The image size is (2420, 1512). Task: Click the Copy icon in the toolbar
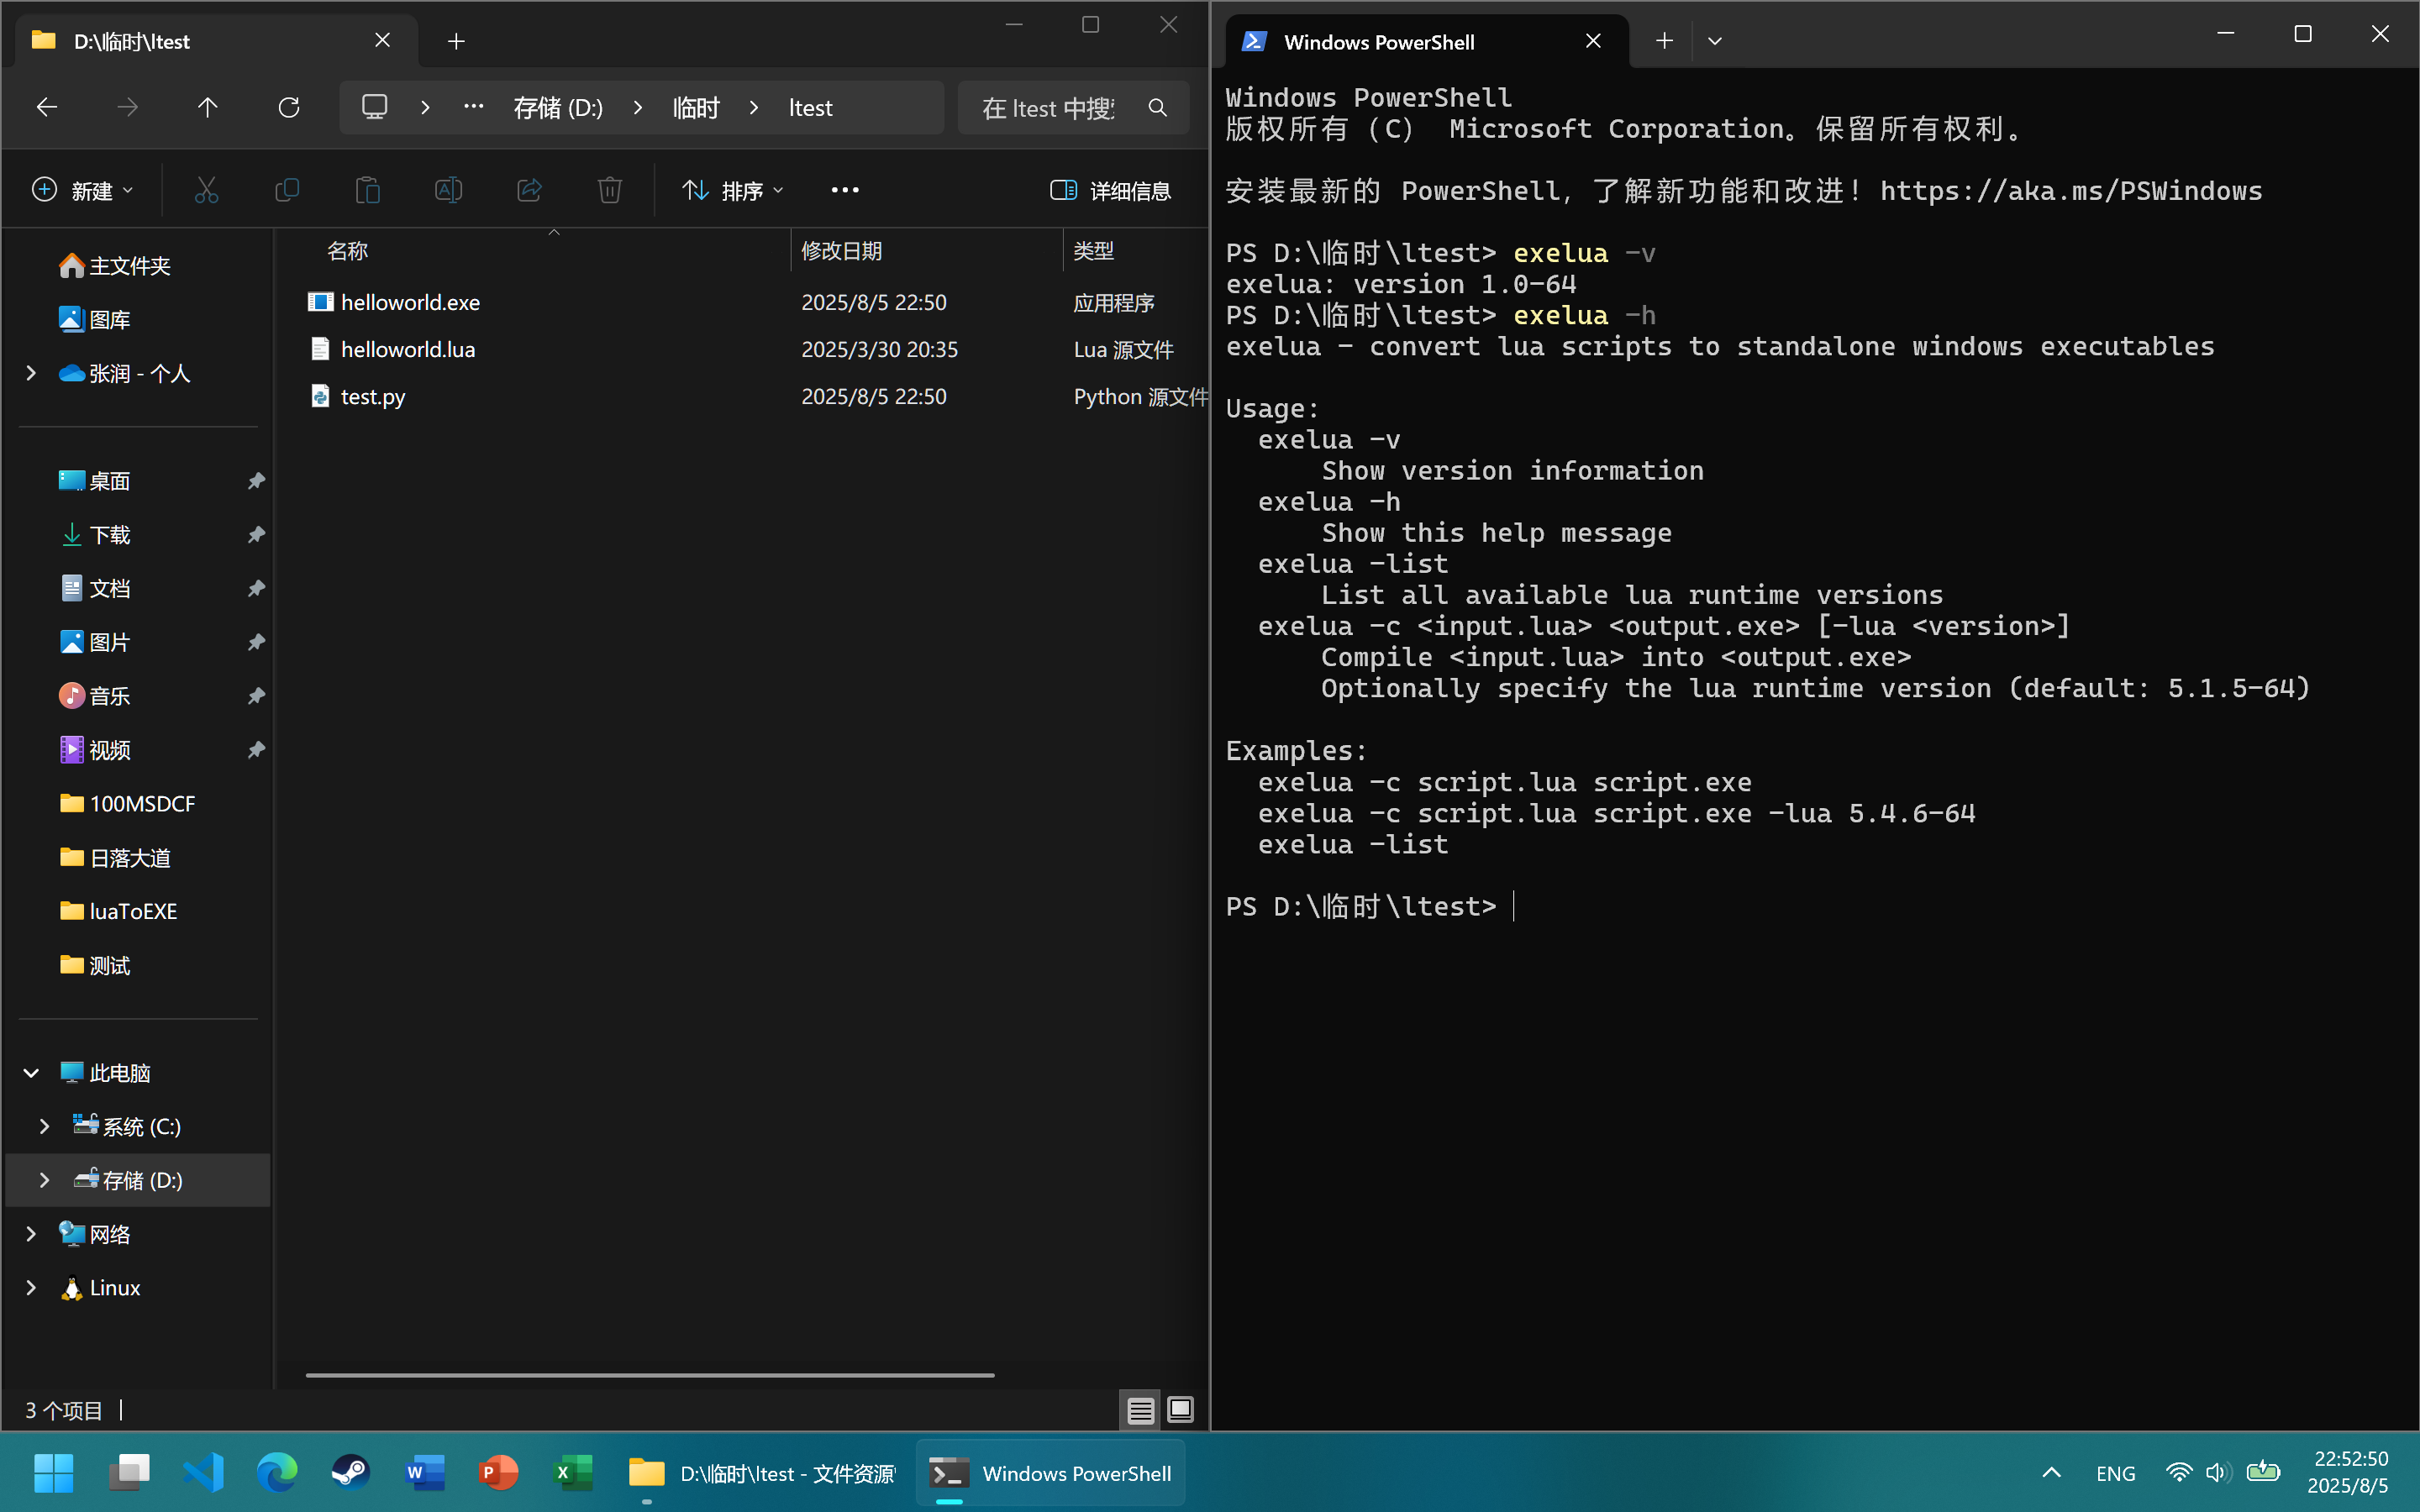(x=287, y=189)
